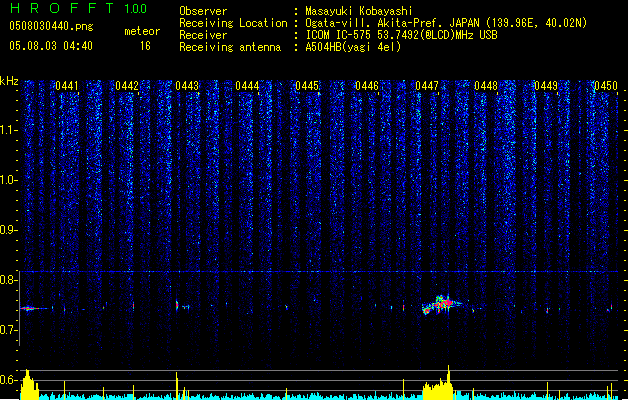Click the date stamp 05.08.03 04:40
The image size is (629, 400).
[51, 46]
